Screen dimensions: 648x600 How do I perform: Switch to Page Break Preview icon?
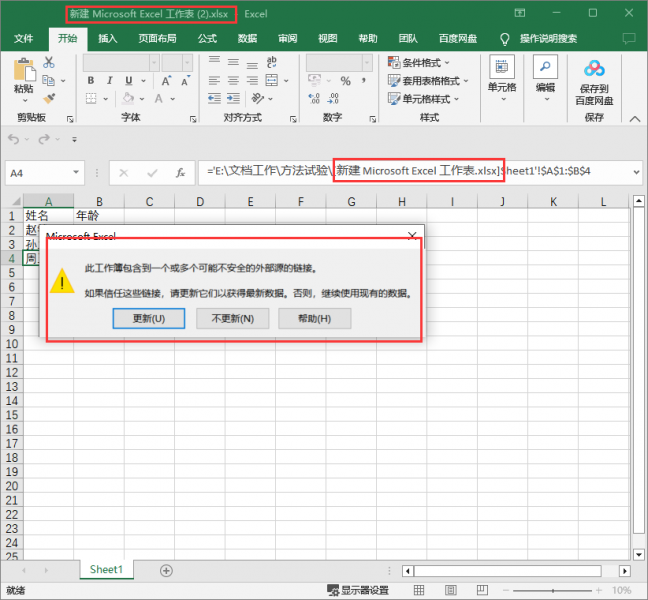(x=482, y=590)
